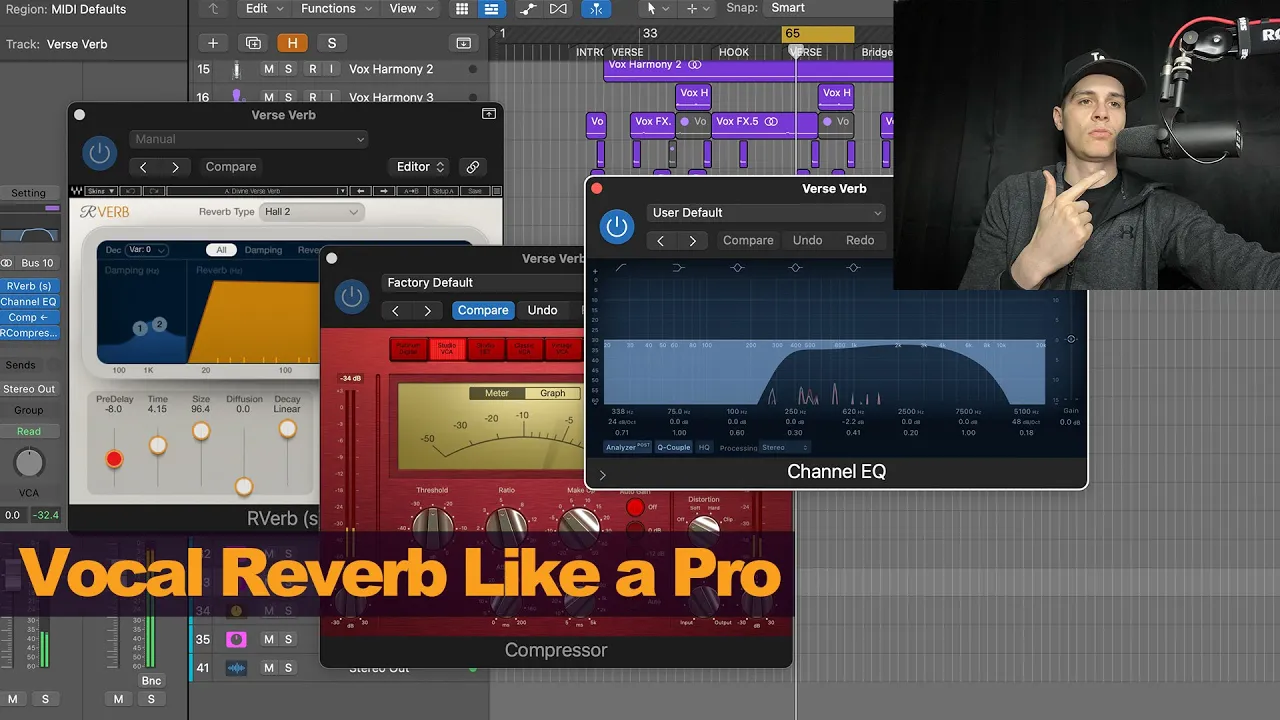
Task: Mute track 35
Action: pyautogui.click(x=268, y=639)
